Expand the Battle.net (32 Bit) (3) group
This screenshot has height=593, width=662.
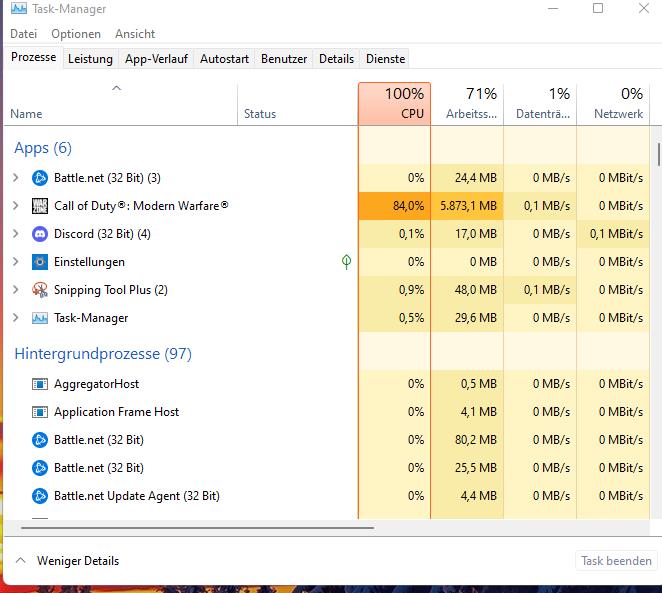coord(16,178)
